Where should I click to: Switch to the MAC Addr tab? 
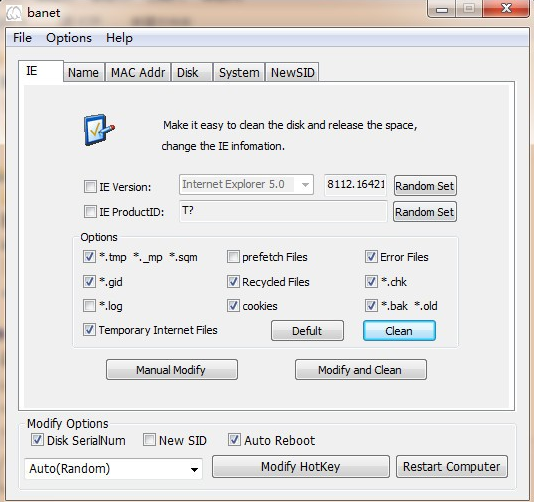138,73
